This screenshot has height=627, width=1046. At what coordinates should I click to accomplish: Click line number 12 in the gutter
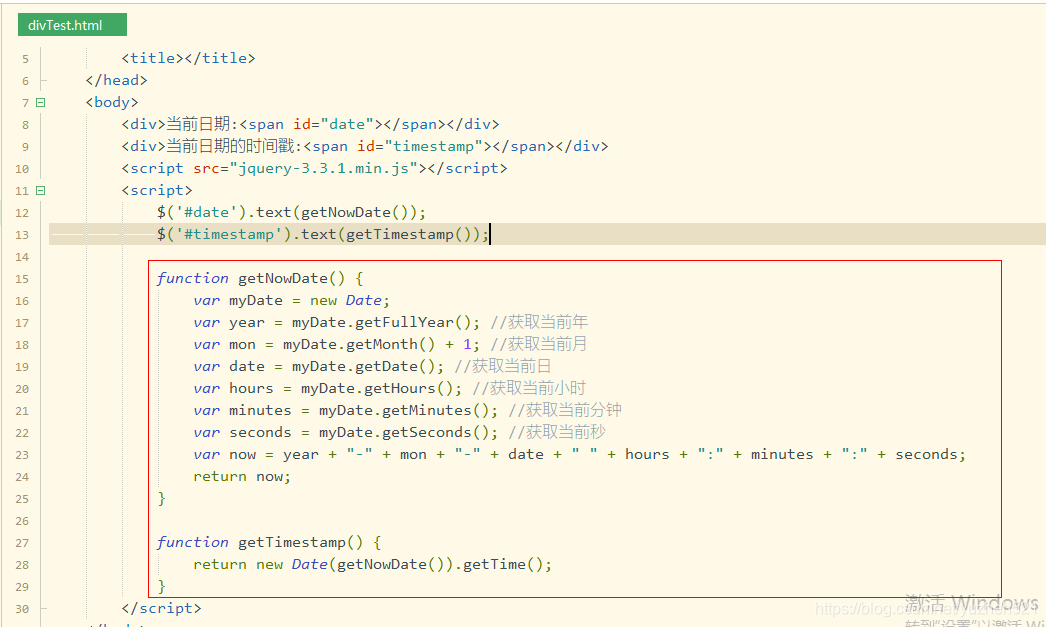[x=22, y=213]
